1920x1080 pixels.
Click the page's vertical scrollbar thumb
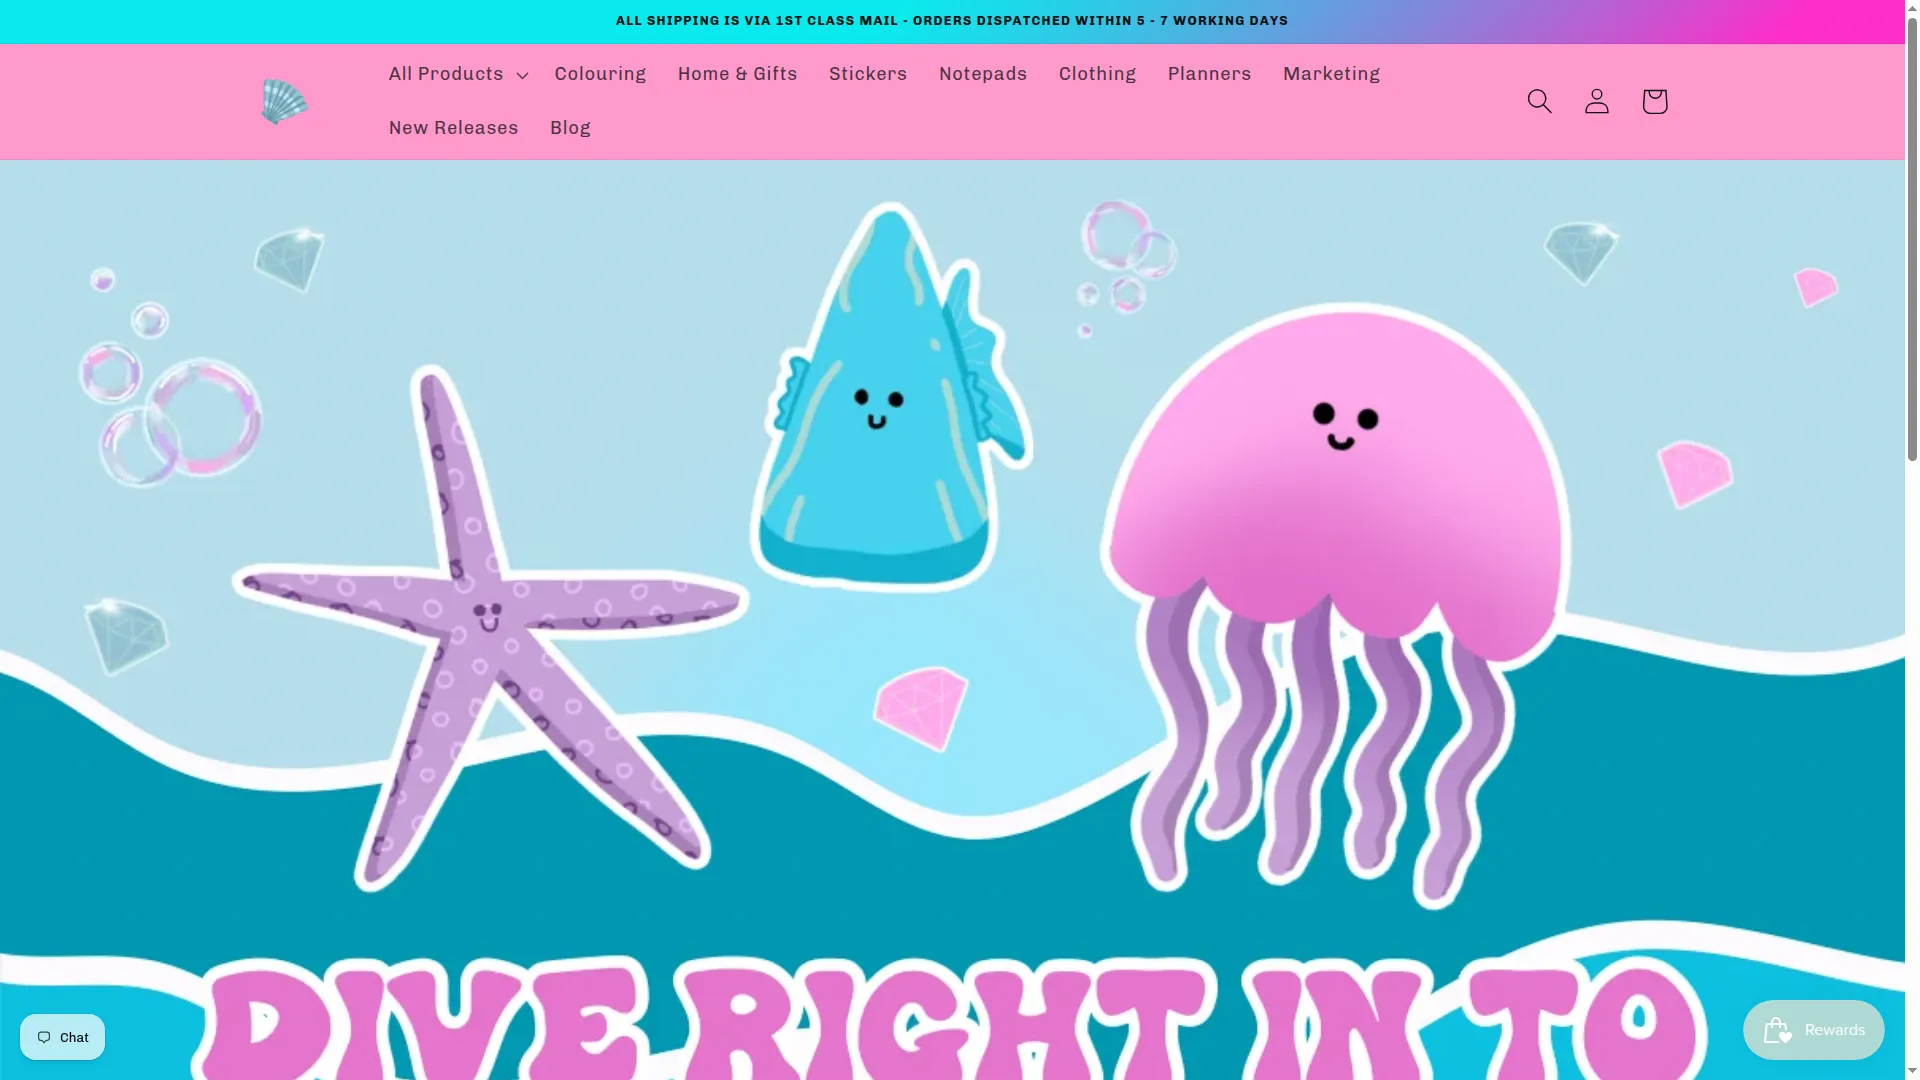[x=1912, y=240]
